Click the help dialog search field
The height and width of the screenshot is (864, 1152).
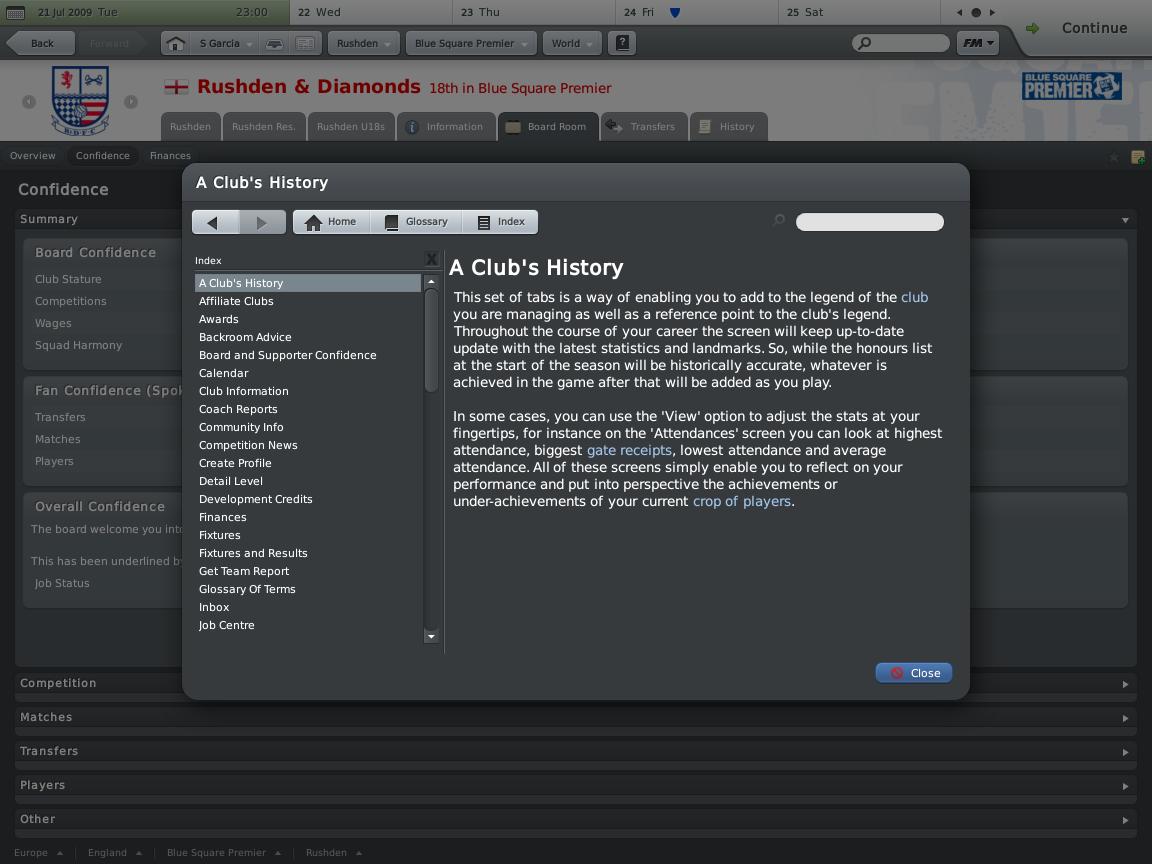point(869,222)
